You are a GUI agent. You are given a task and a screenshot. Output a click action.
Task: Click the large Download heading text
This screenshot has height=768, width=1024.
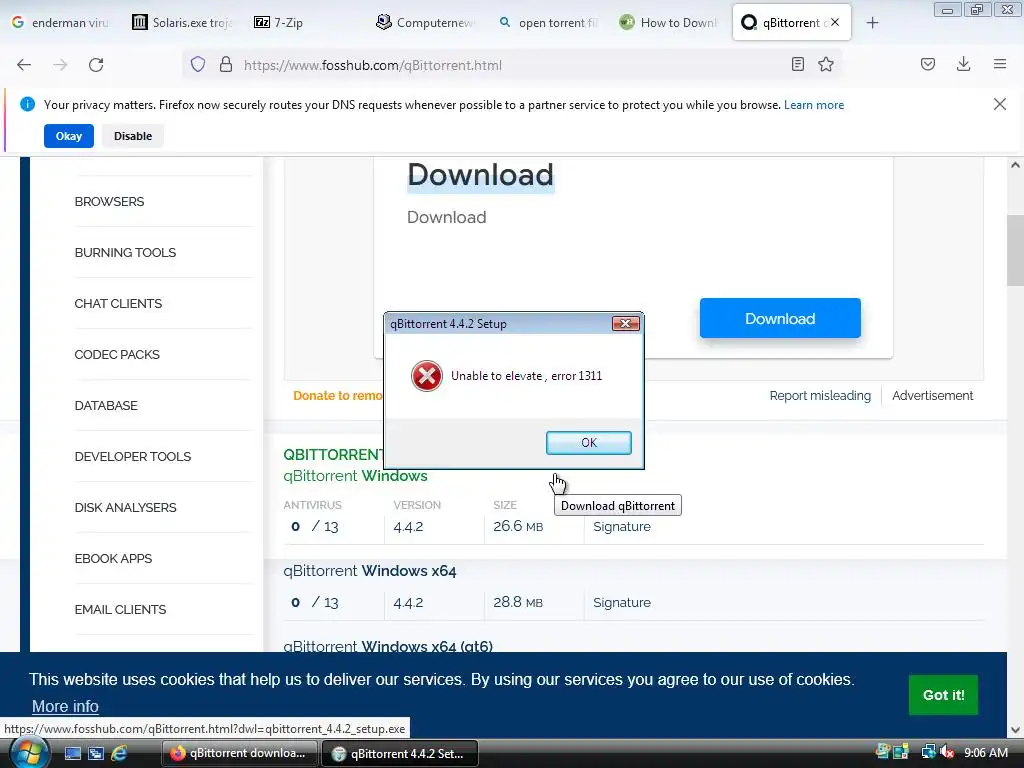481,174
